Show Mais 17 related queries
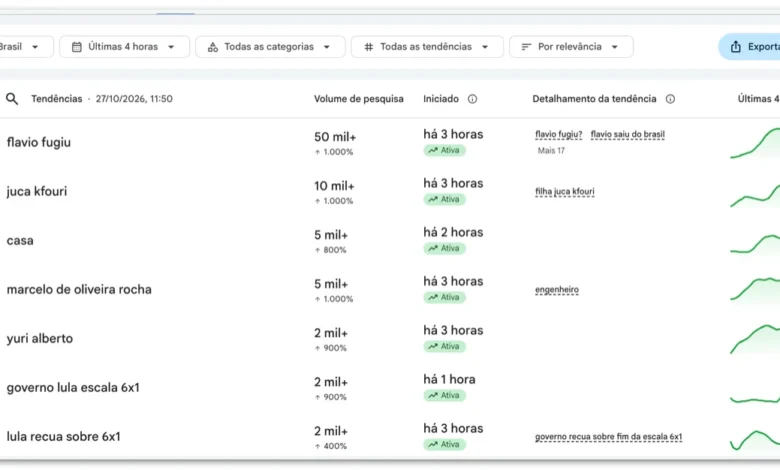Viewport: 780px width, 470px height. tap(551, 151)
